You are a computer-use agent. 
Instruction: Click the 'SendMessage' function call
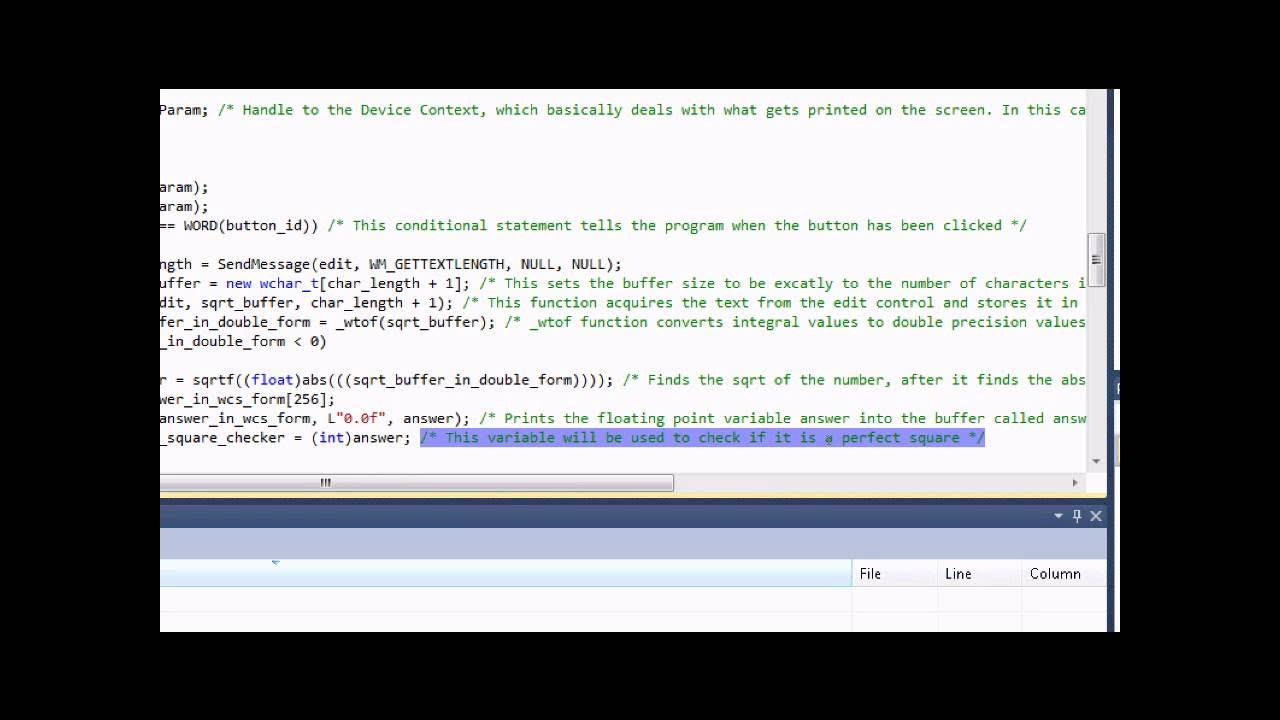(264, 265)
